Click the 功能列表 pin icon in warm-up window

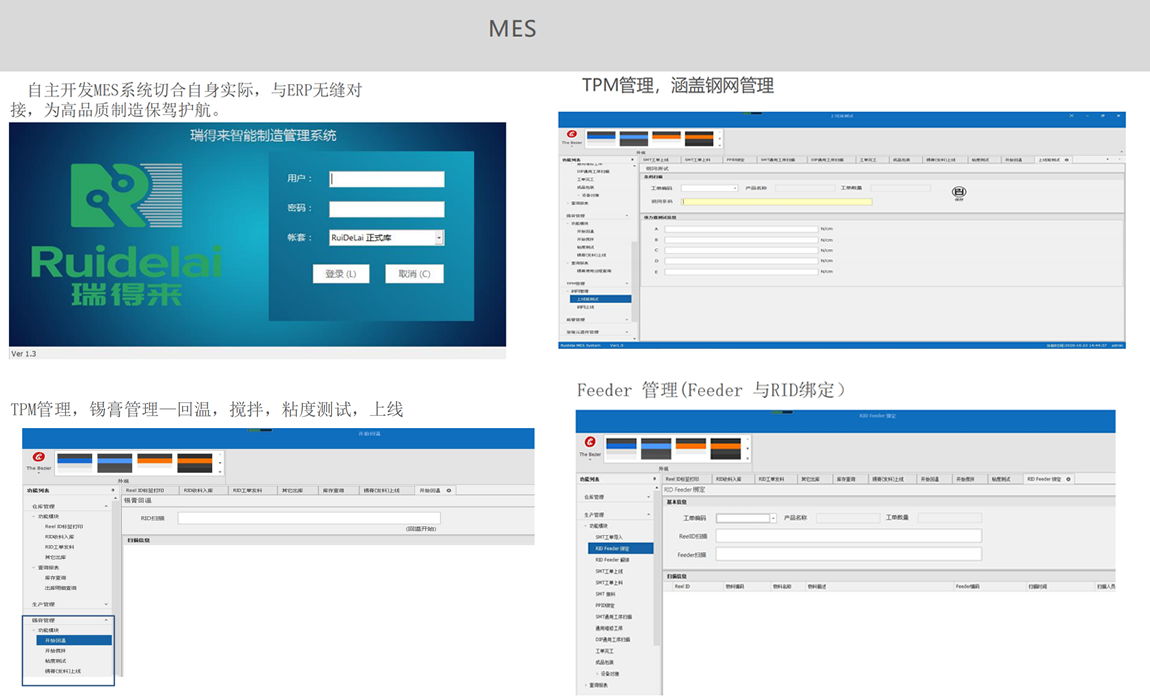pyautogui.click(x=111, y=491)
